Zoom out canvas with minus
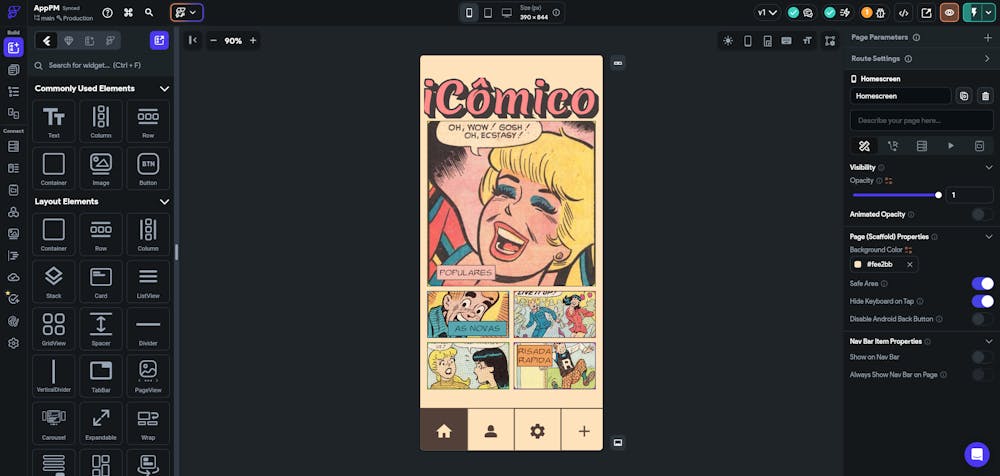 pos(214,40)
